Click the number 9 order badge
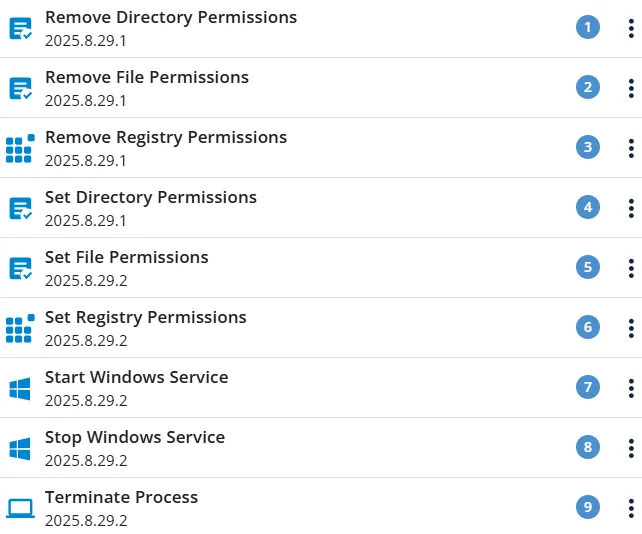This screenshot has height=534, width=642. click(588, 507)
